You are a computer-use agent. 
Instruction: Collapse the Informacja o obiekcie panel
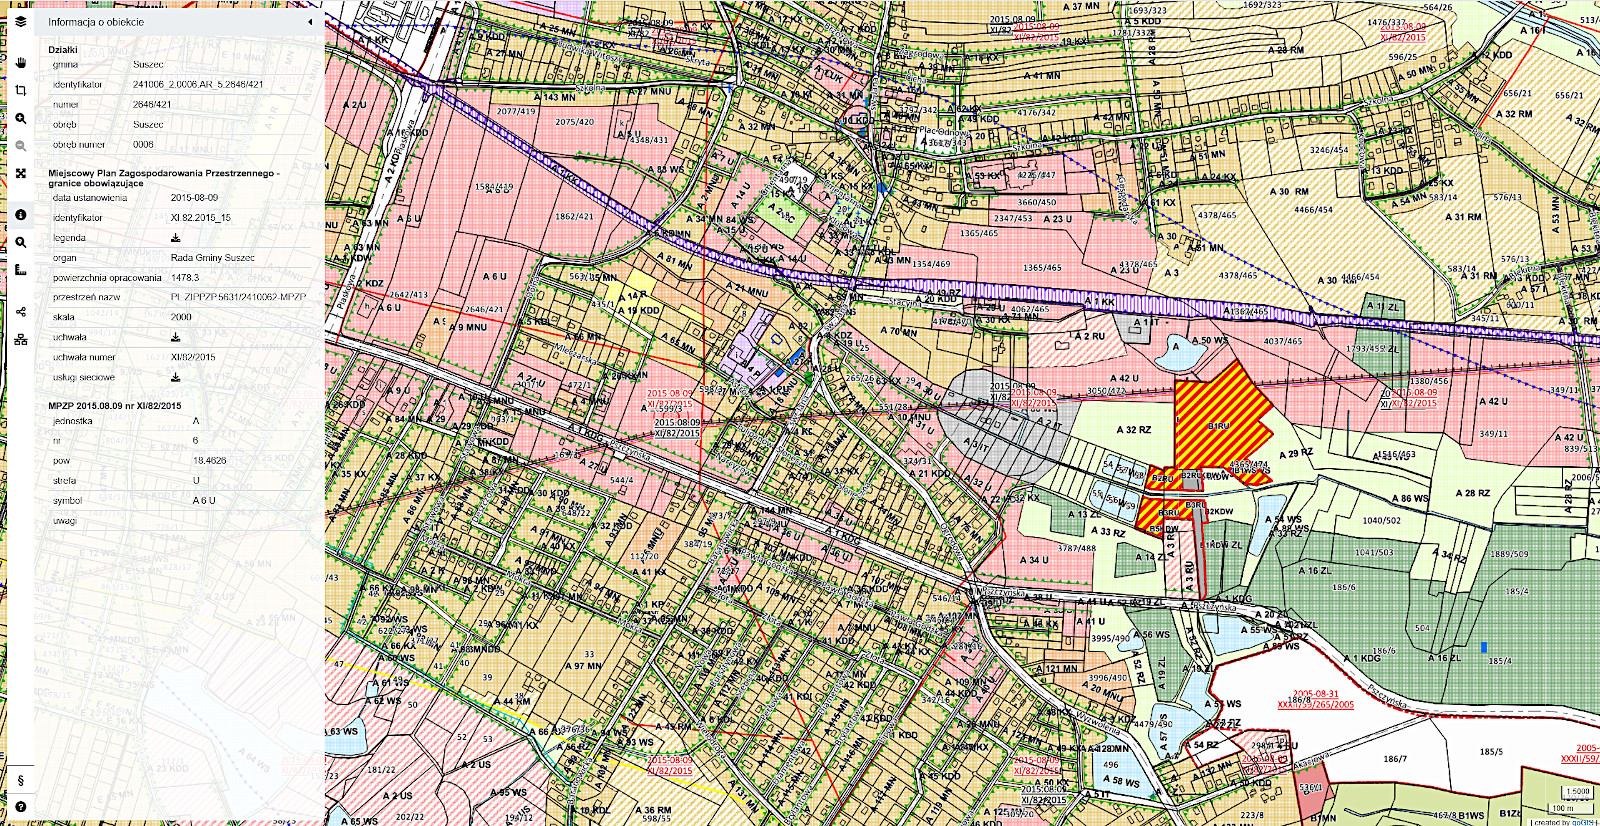[310, 21]
